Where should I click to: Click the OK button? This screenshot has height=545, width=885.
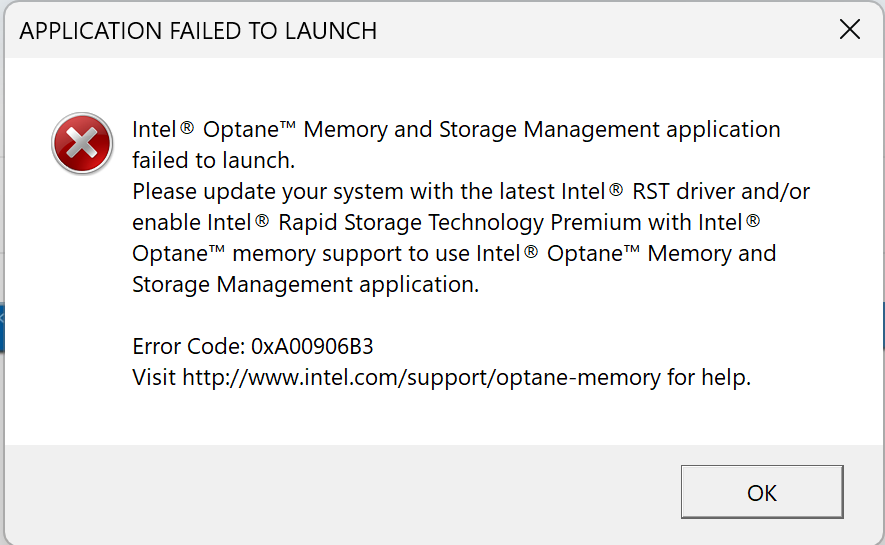point(761,492)
